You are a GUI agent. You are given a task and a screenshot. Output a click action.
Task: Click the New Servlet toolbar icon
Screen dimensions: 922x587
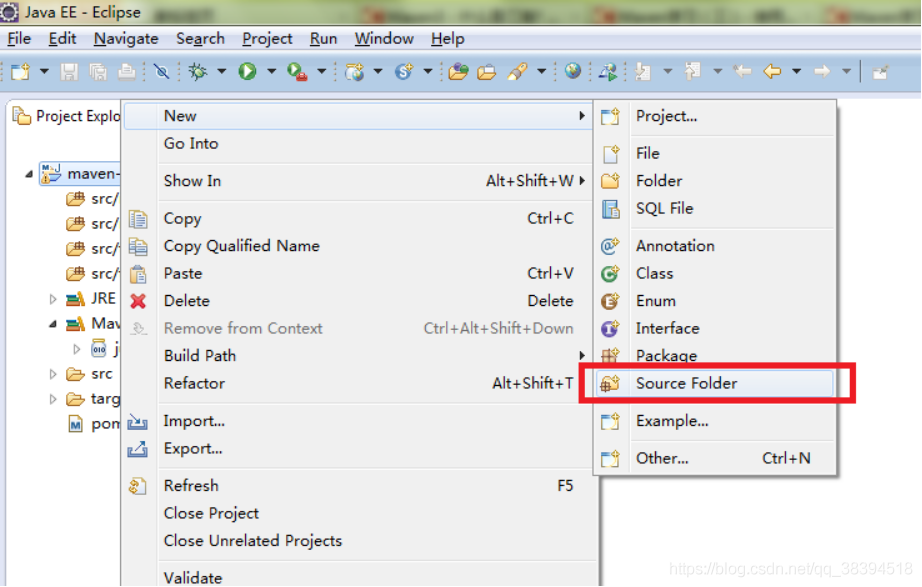click(x=404, y=72)
